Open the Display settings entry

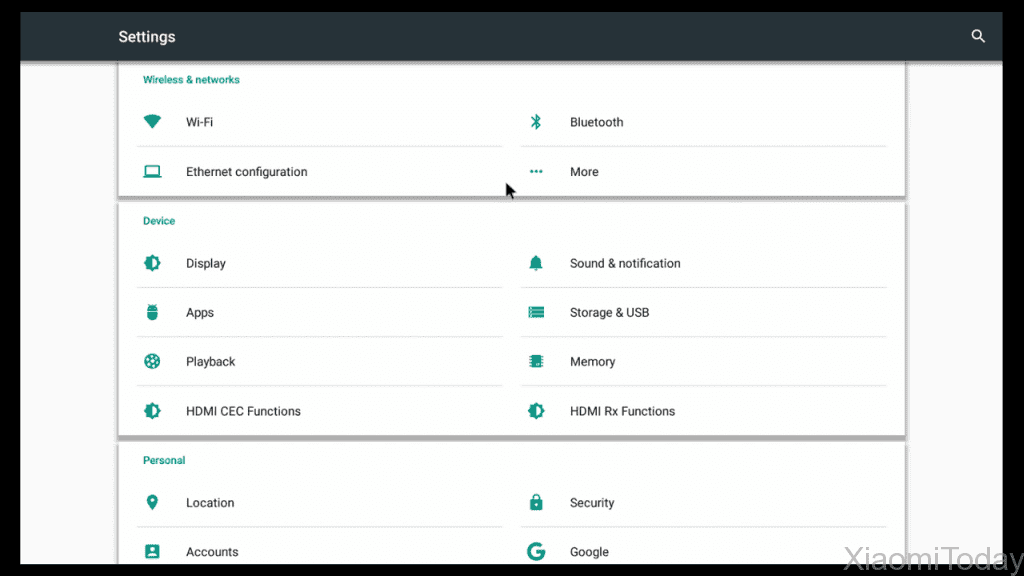206,263
